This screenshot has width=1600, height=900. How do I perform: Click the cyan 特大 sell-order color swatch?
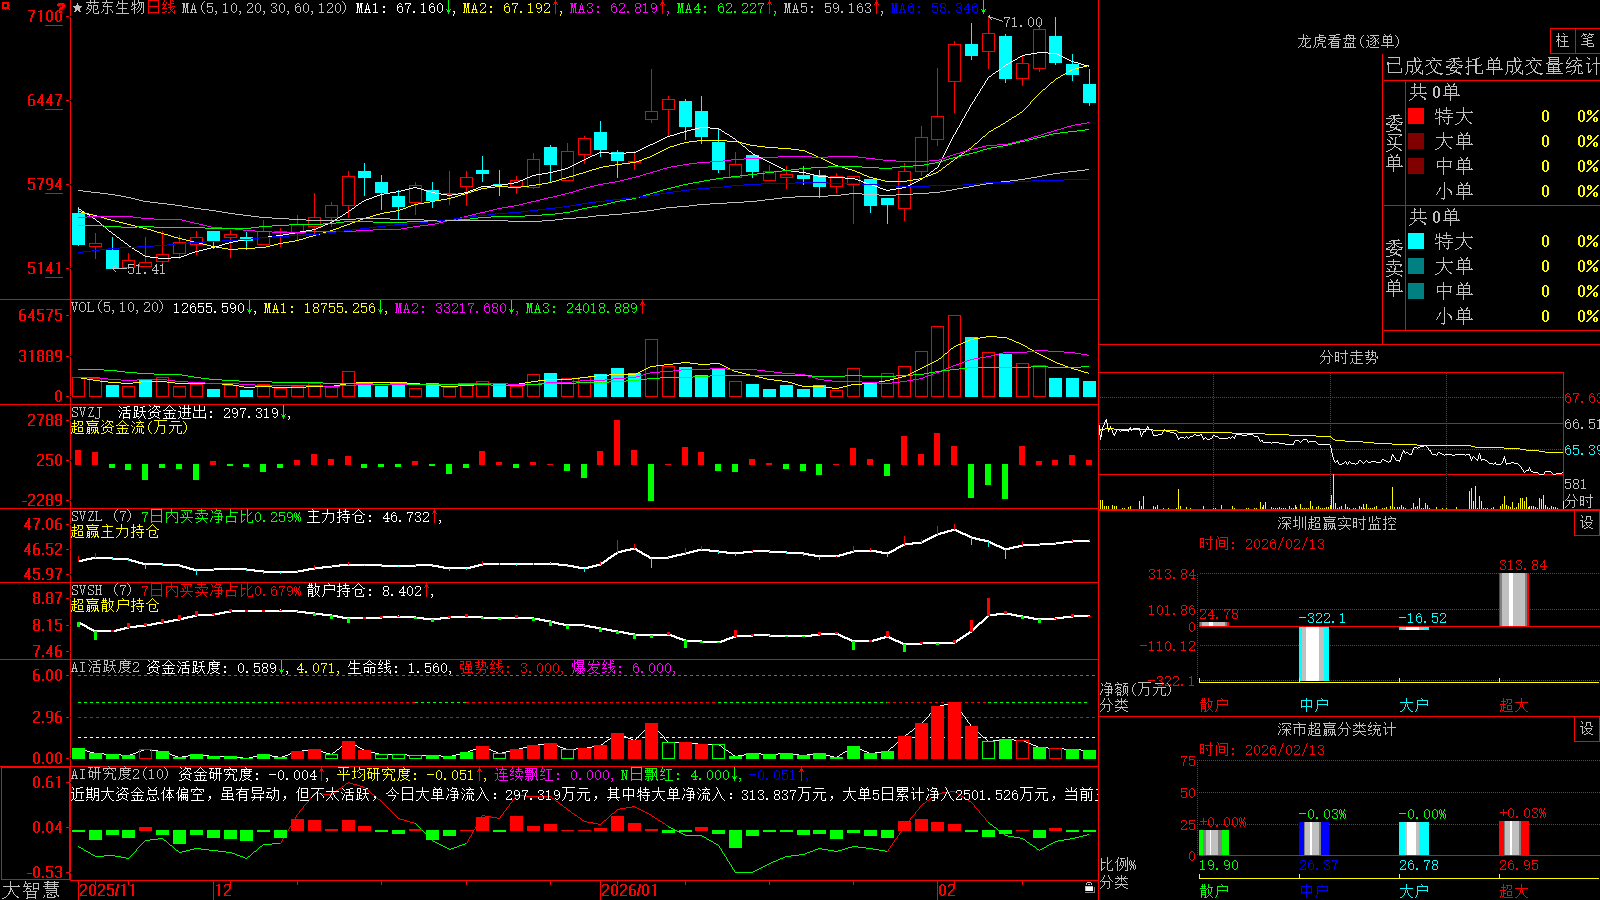(1416, 241)
